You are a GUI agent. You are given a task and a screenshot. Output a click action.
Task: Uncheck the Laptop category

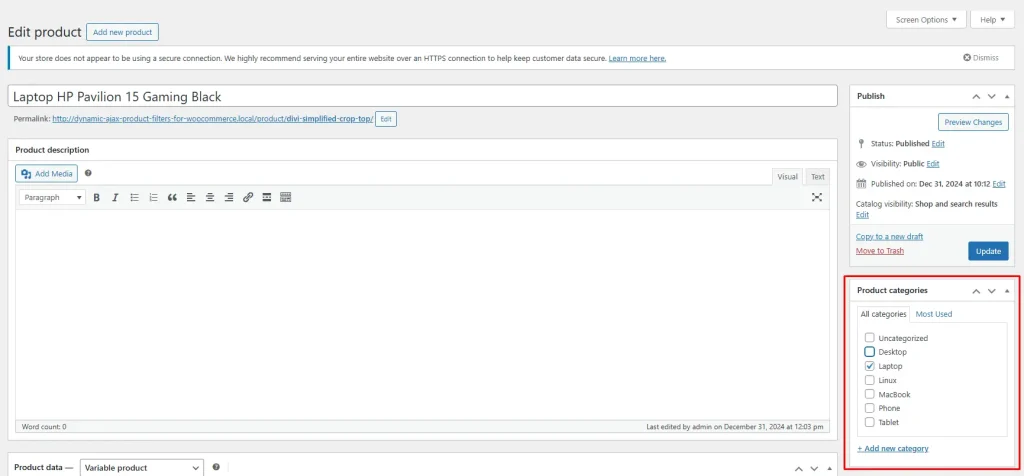tap(869, 366)
